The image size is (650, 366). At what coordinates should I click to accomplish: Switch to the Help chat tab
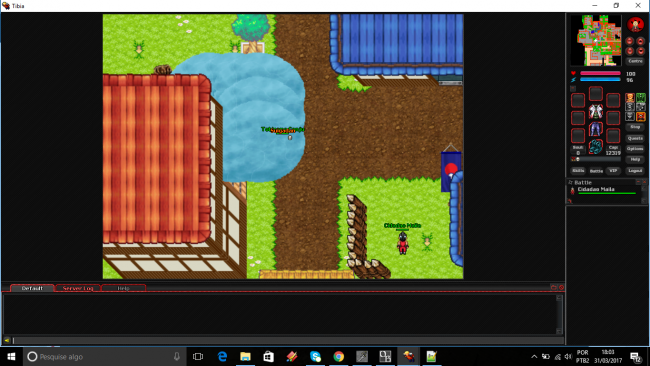pyautogui.click(x=123, y=288)
